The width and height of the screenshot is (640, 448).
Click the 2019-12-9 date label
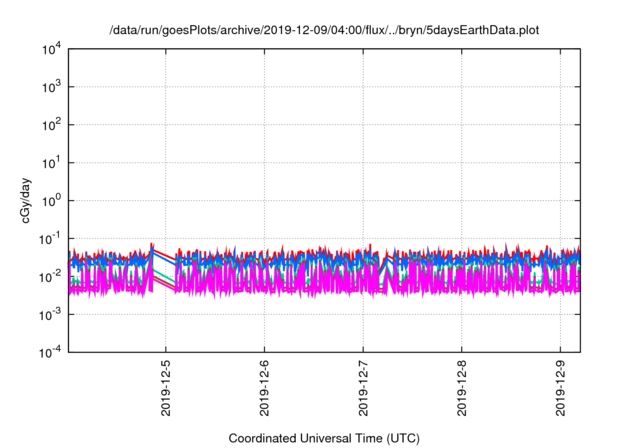(x=560, y=388)
